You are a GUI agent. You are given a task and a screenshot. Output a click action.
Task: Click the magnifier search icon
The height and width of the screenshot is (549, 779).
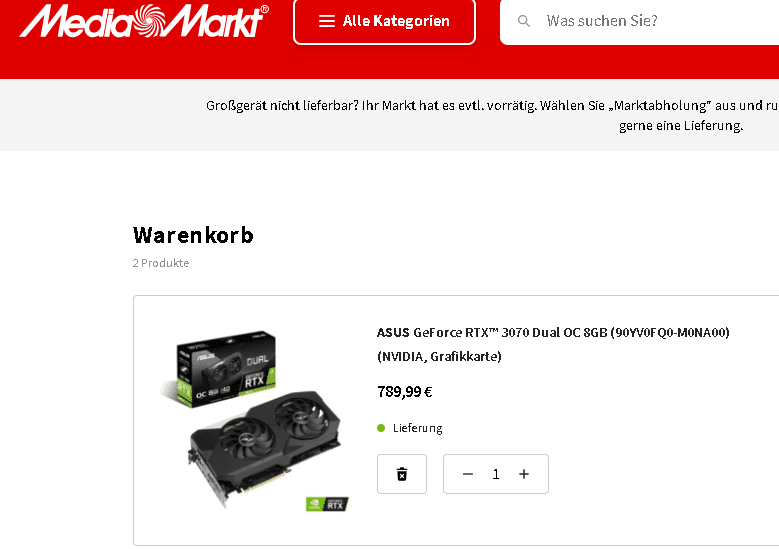(x=524, y=21)
